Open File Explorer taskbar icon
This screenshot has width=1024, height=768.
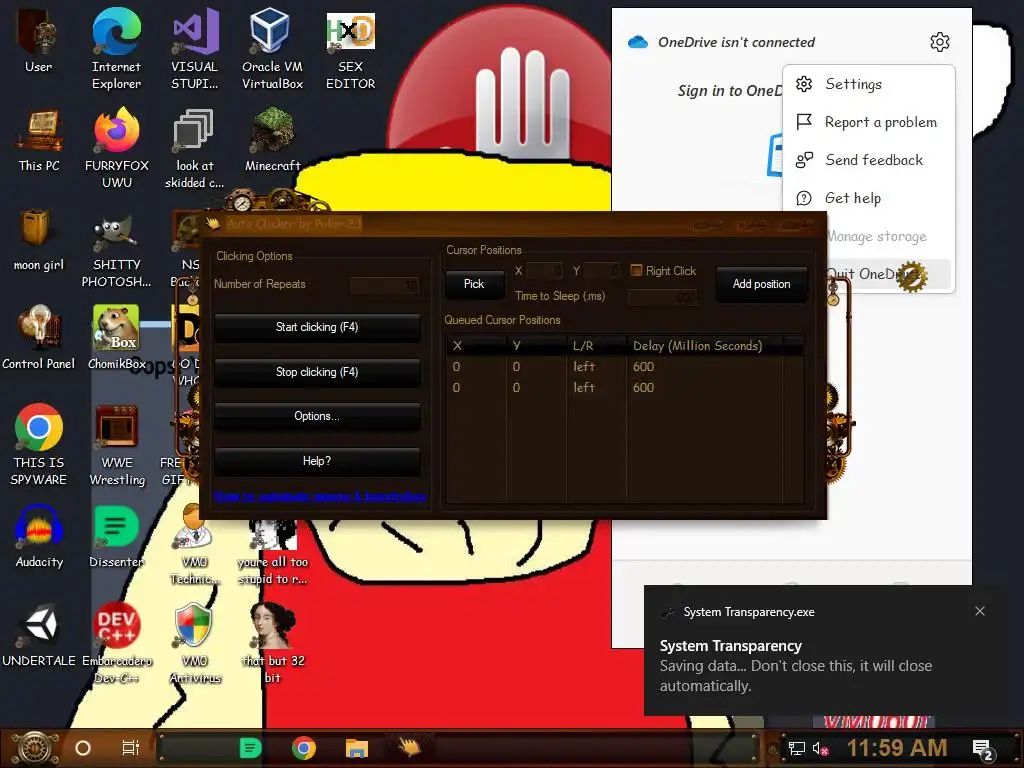(357, 748)
